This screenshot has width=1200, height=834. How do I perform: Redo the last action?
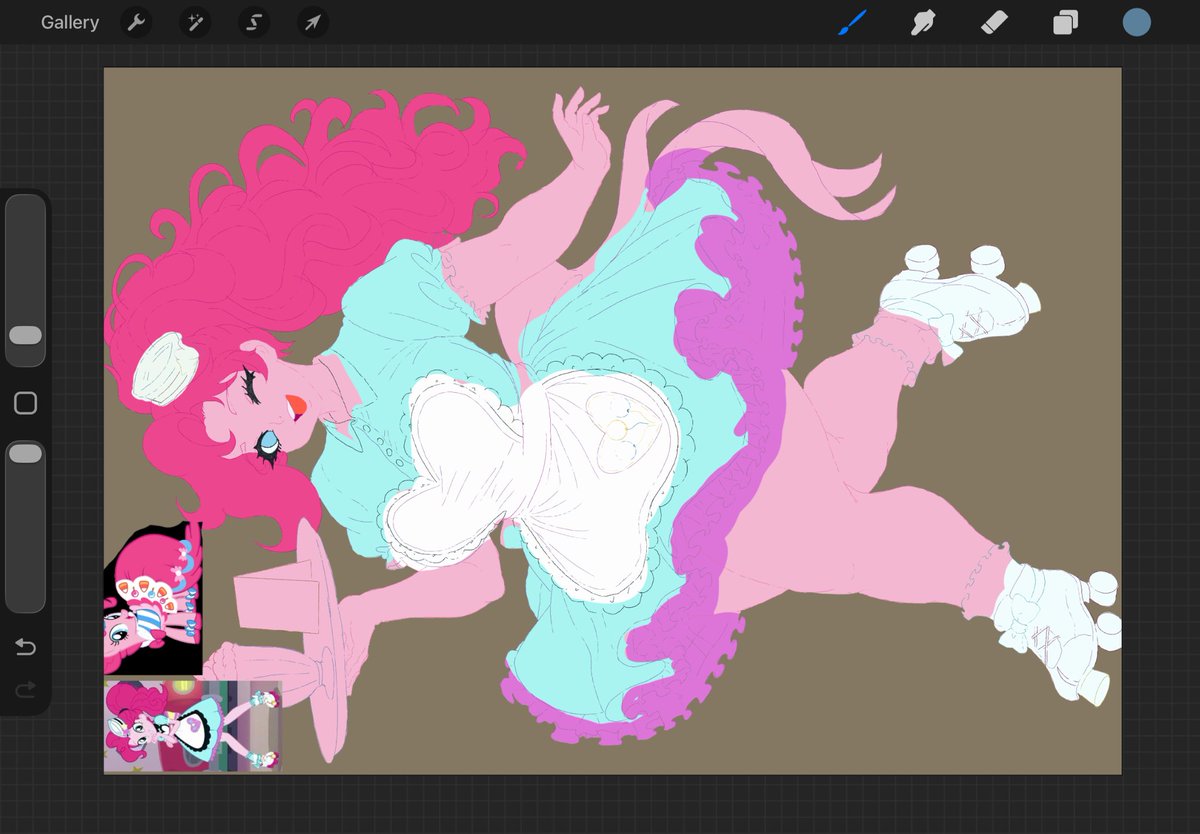pyautogui.click(x=26, y=689)
